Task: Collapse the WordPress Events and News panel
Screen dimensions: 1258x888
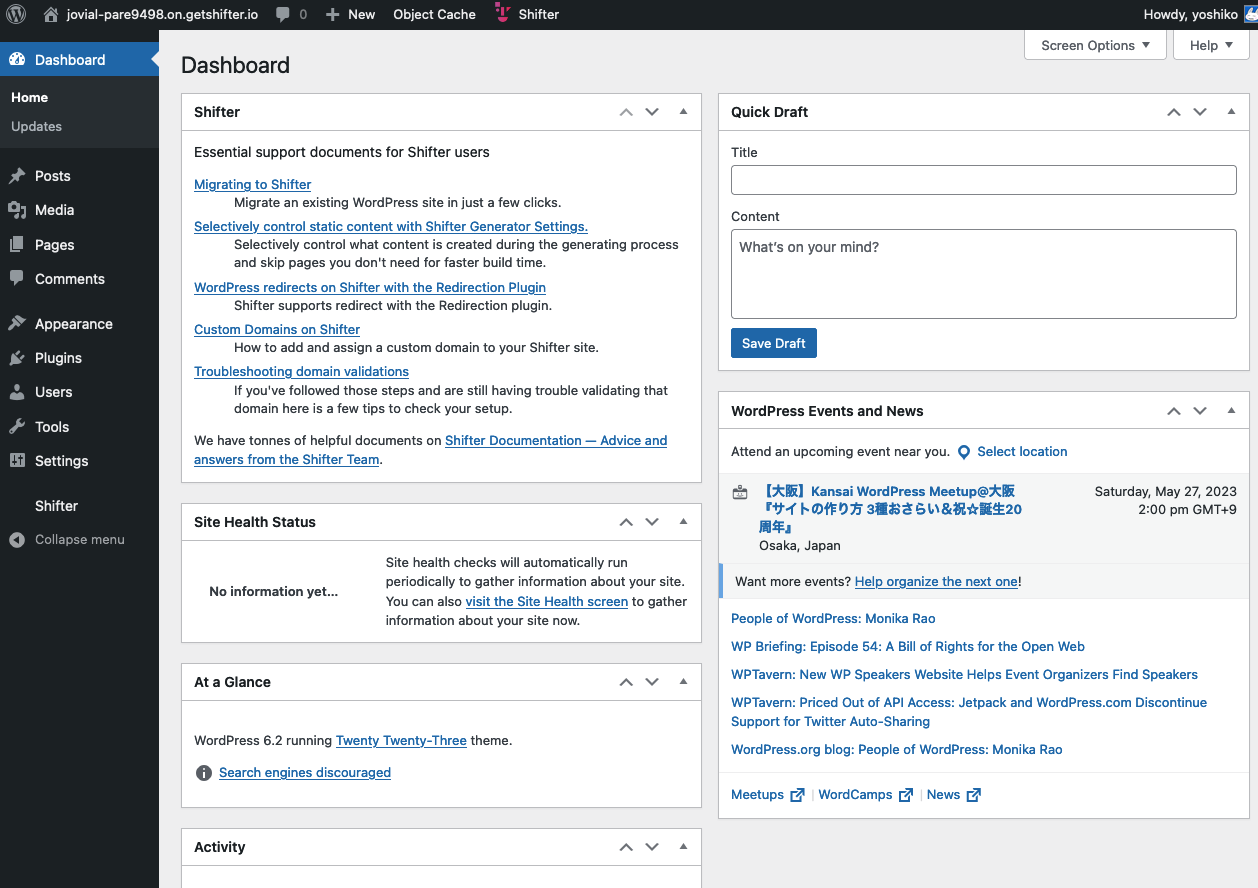Action: coord(1231,411)
